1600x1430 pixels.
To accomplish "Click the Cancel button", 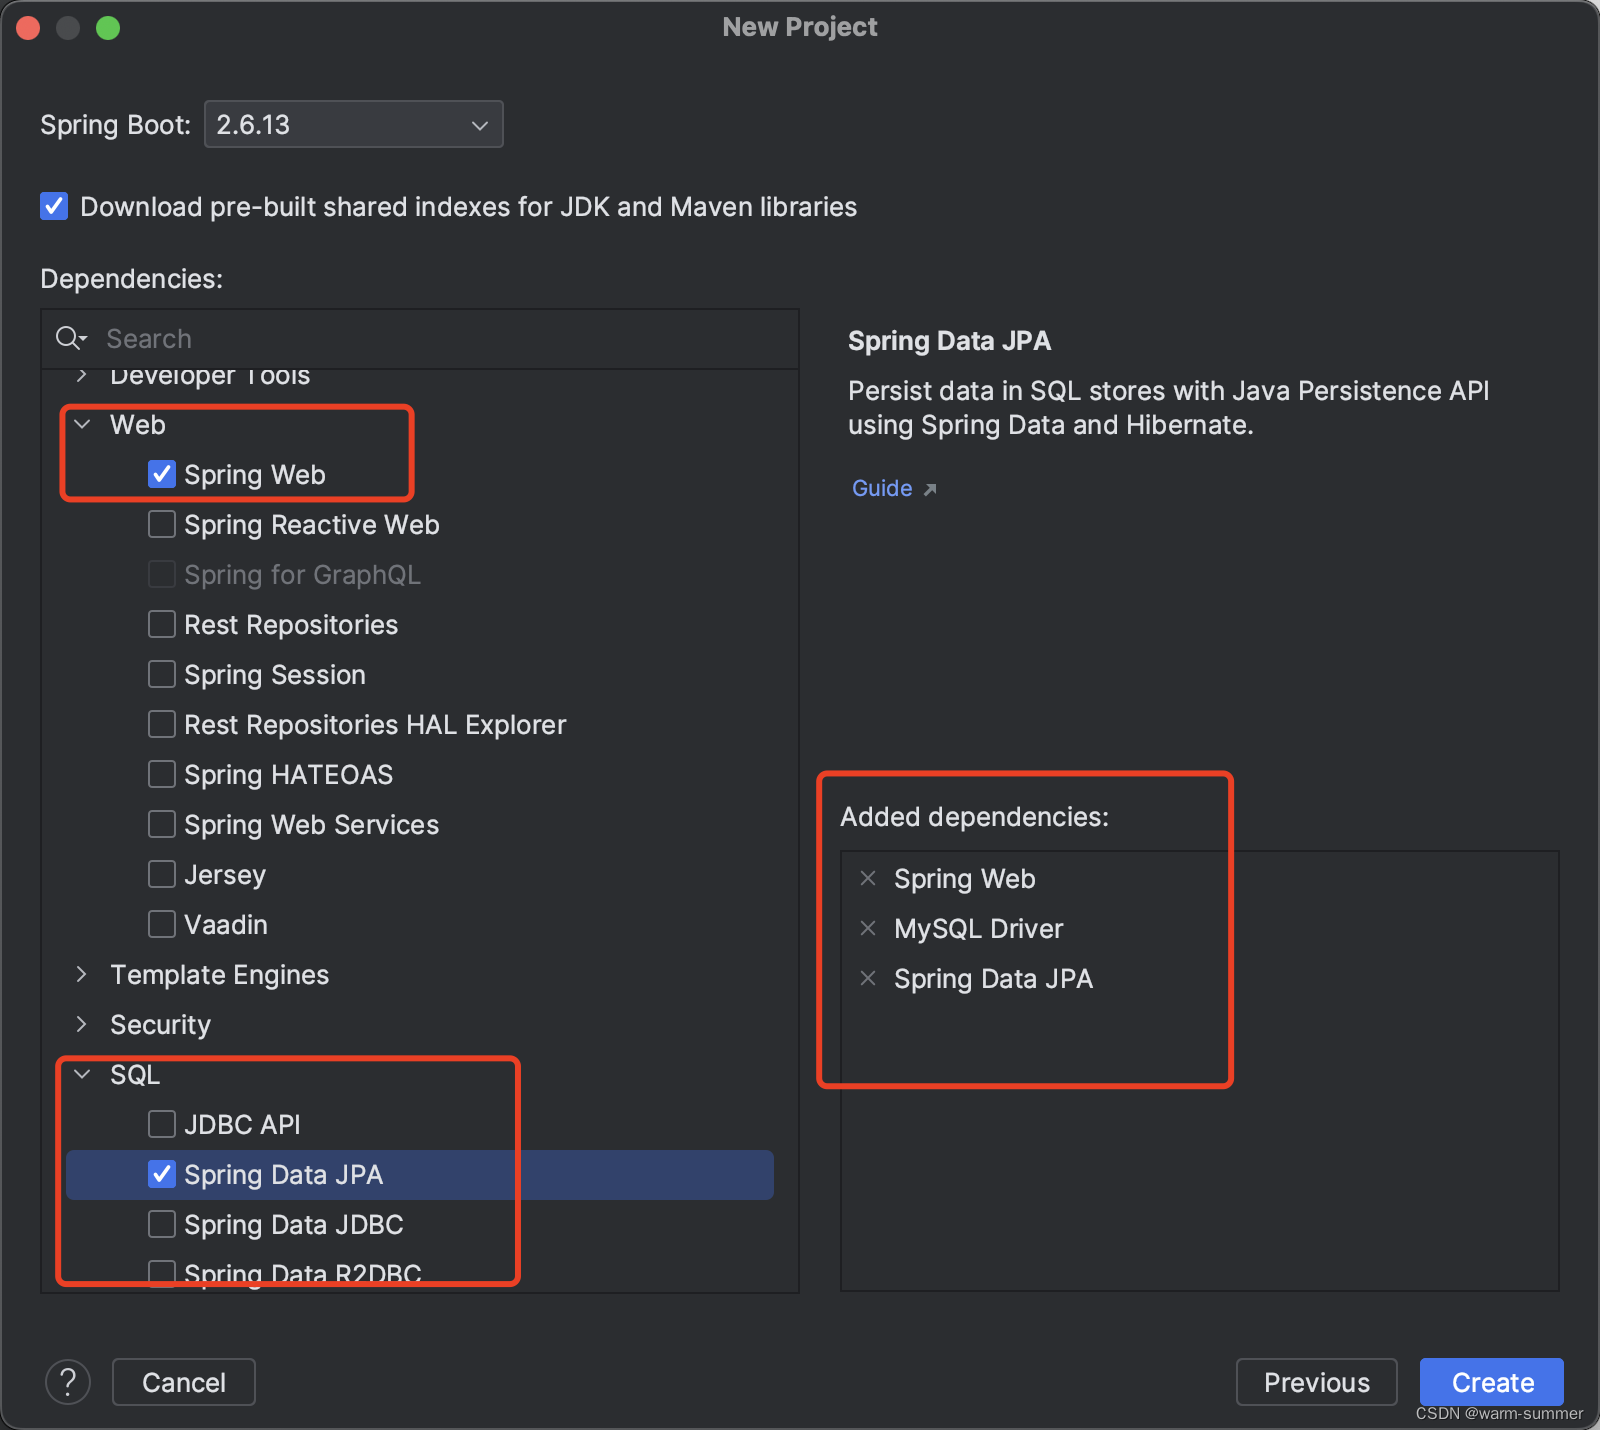I will (184, 1382).
